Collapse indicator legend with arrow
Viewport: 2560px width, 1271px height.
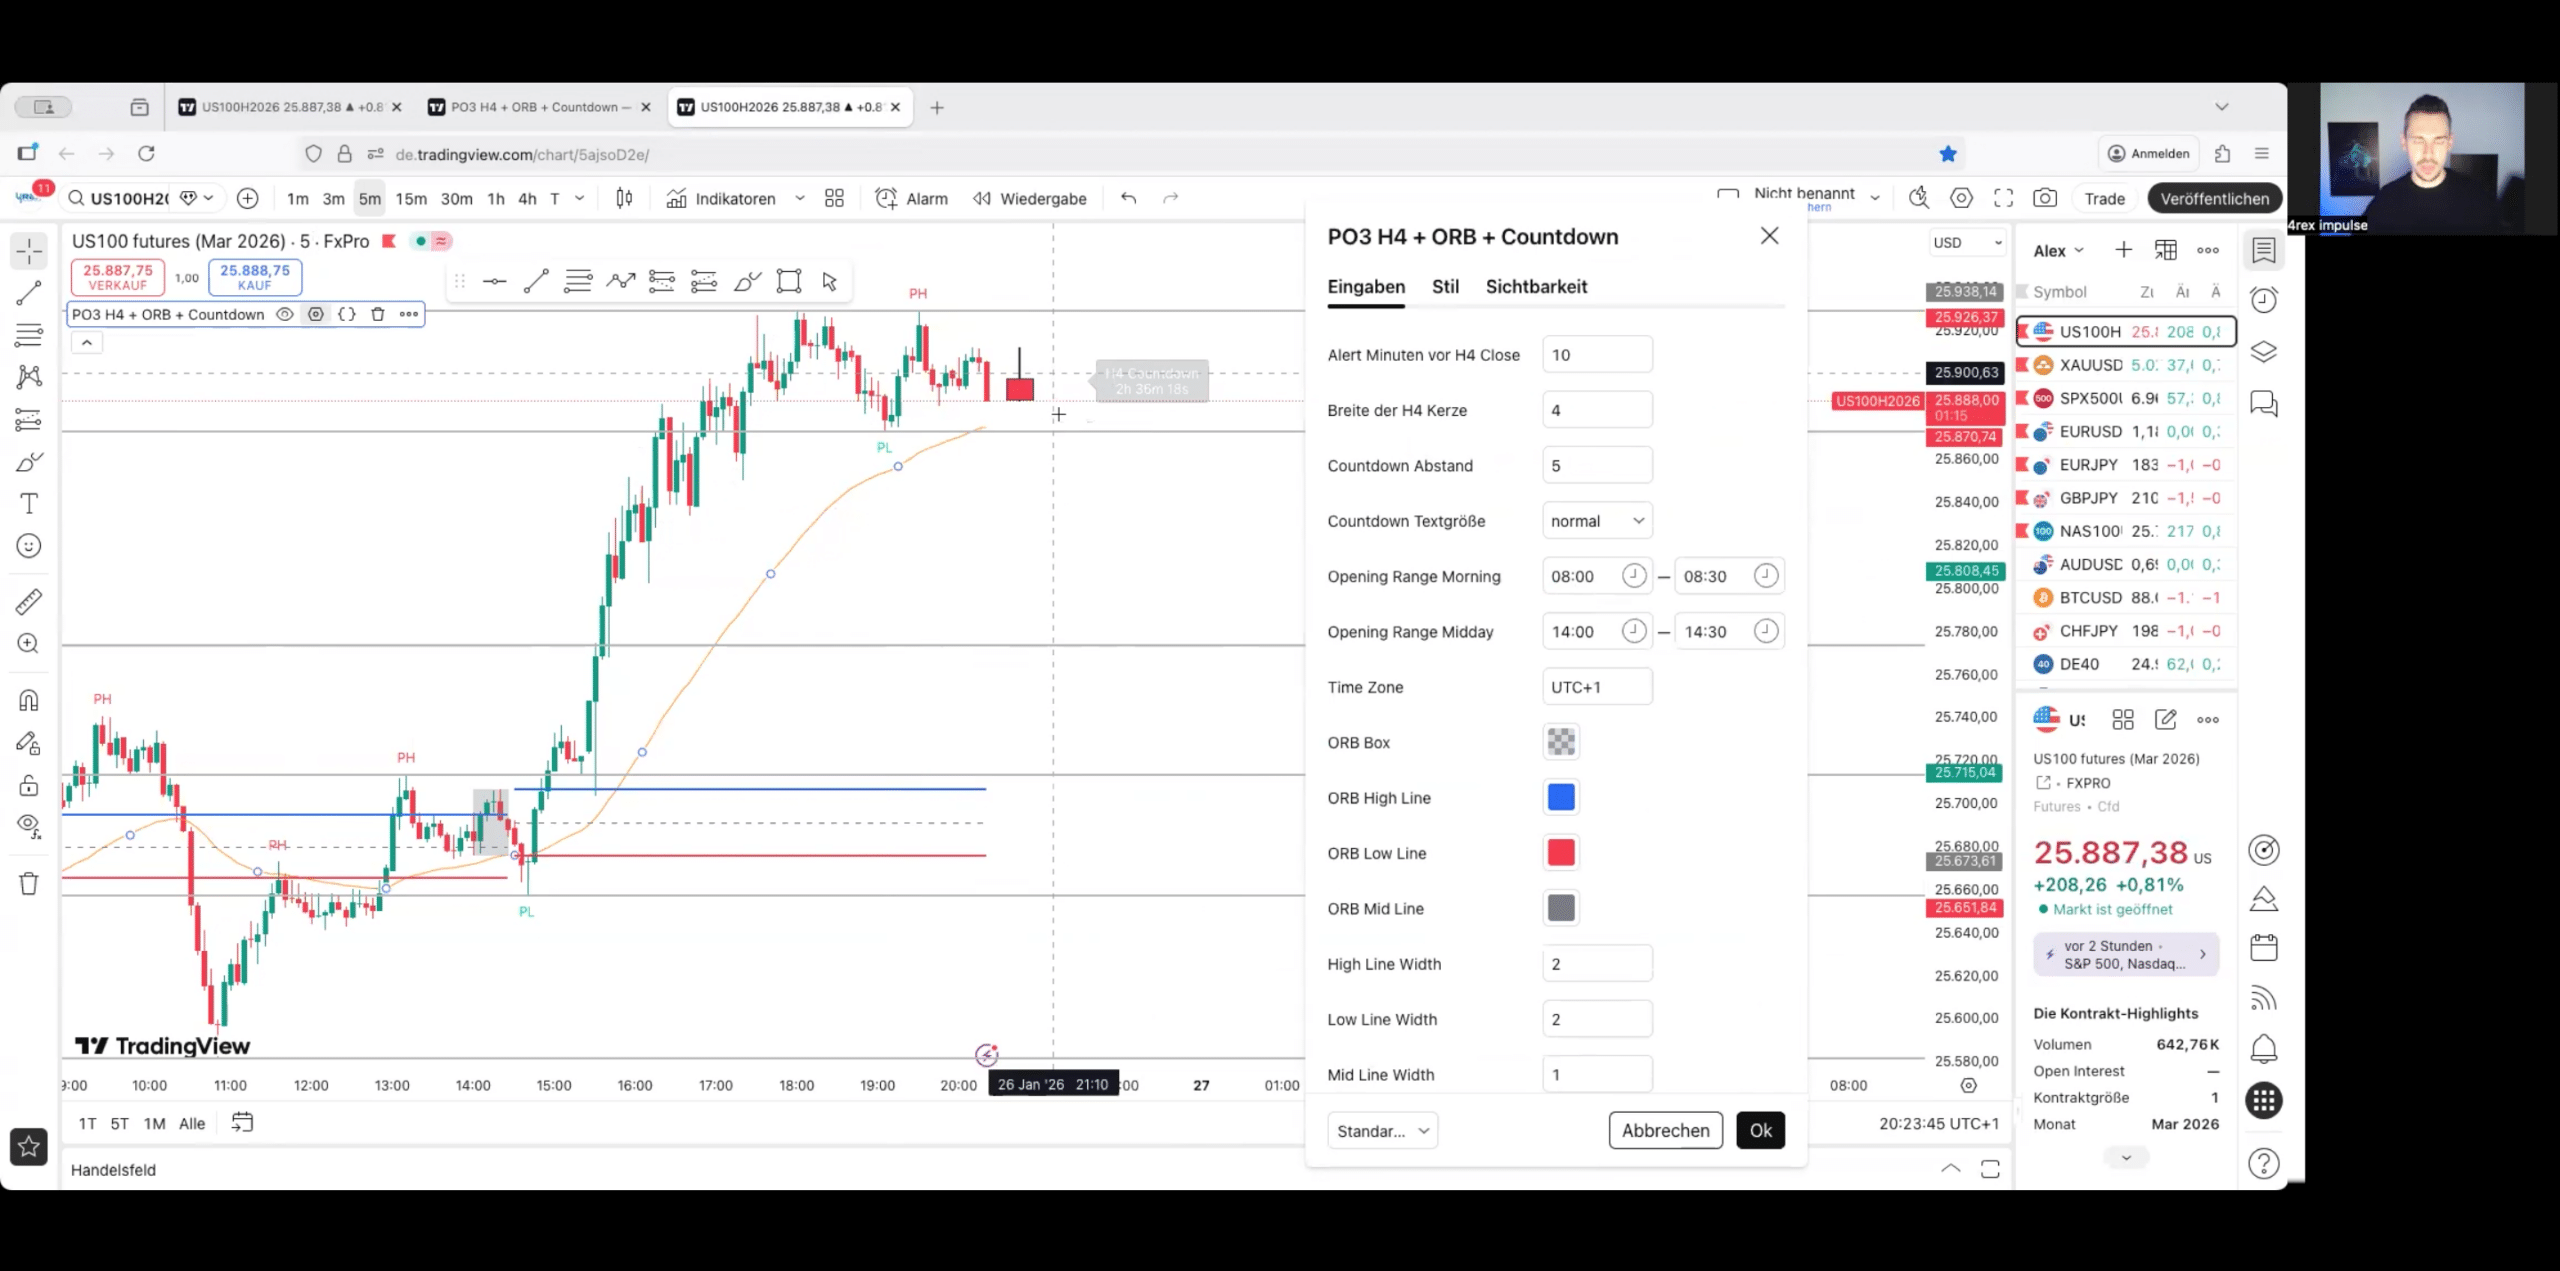coord(87,343)
